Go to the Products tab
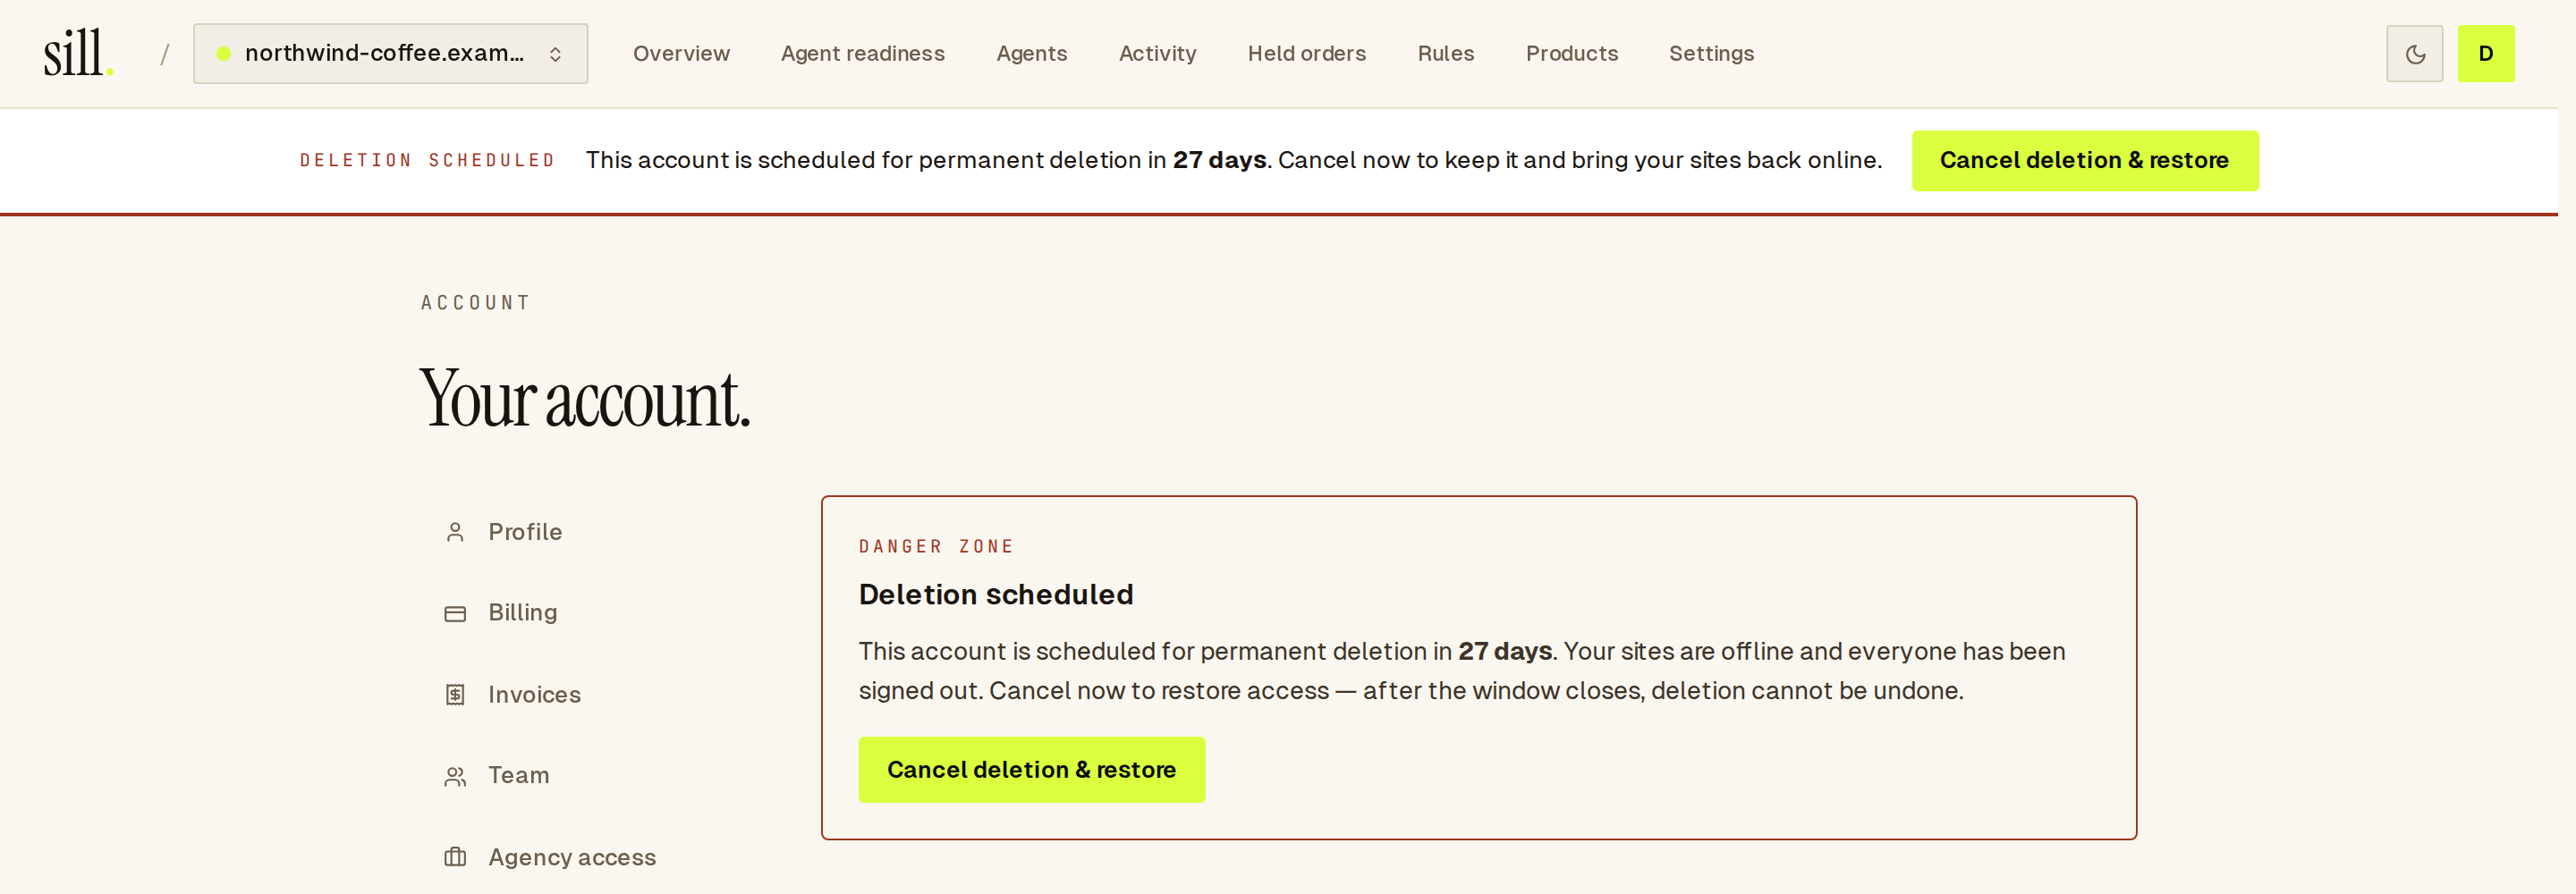The height and width of the screenshot is (894, 2576). (x=1571, y=54)
